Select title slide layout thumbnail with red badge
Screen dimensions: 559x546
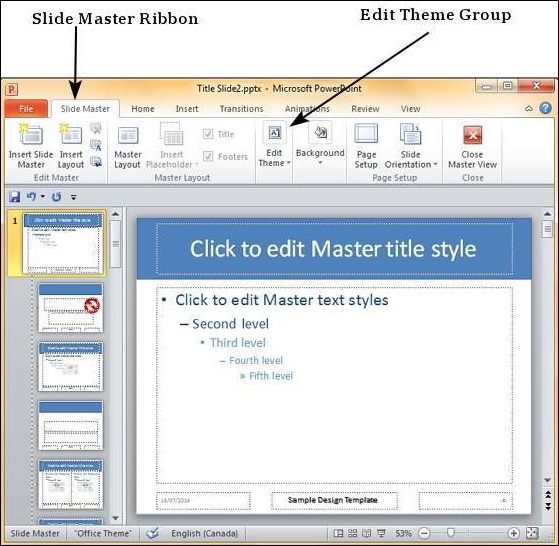pyautogui.click(x=71, y=308)
